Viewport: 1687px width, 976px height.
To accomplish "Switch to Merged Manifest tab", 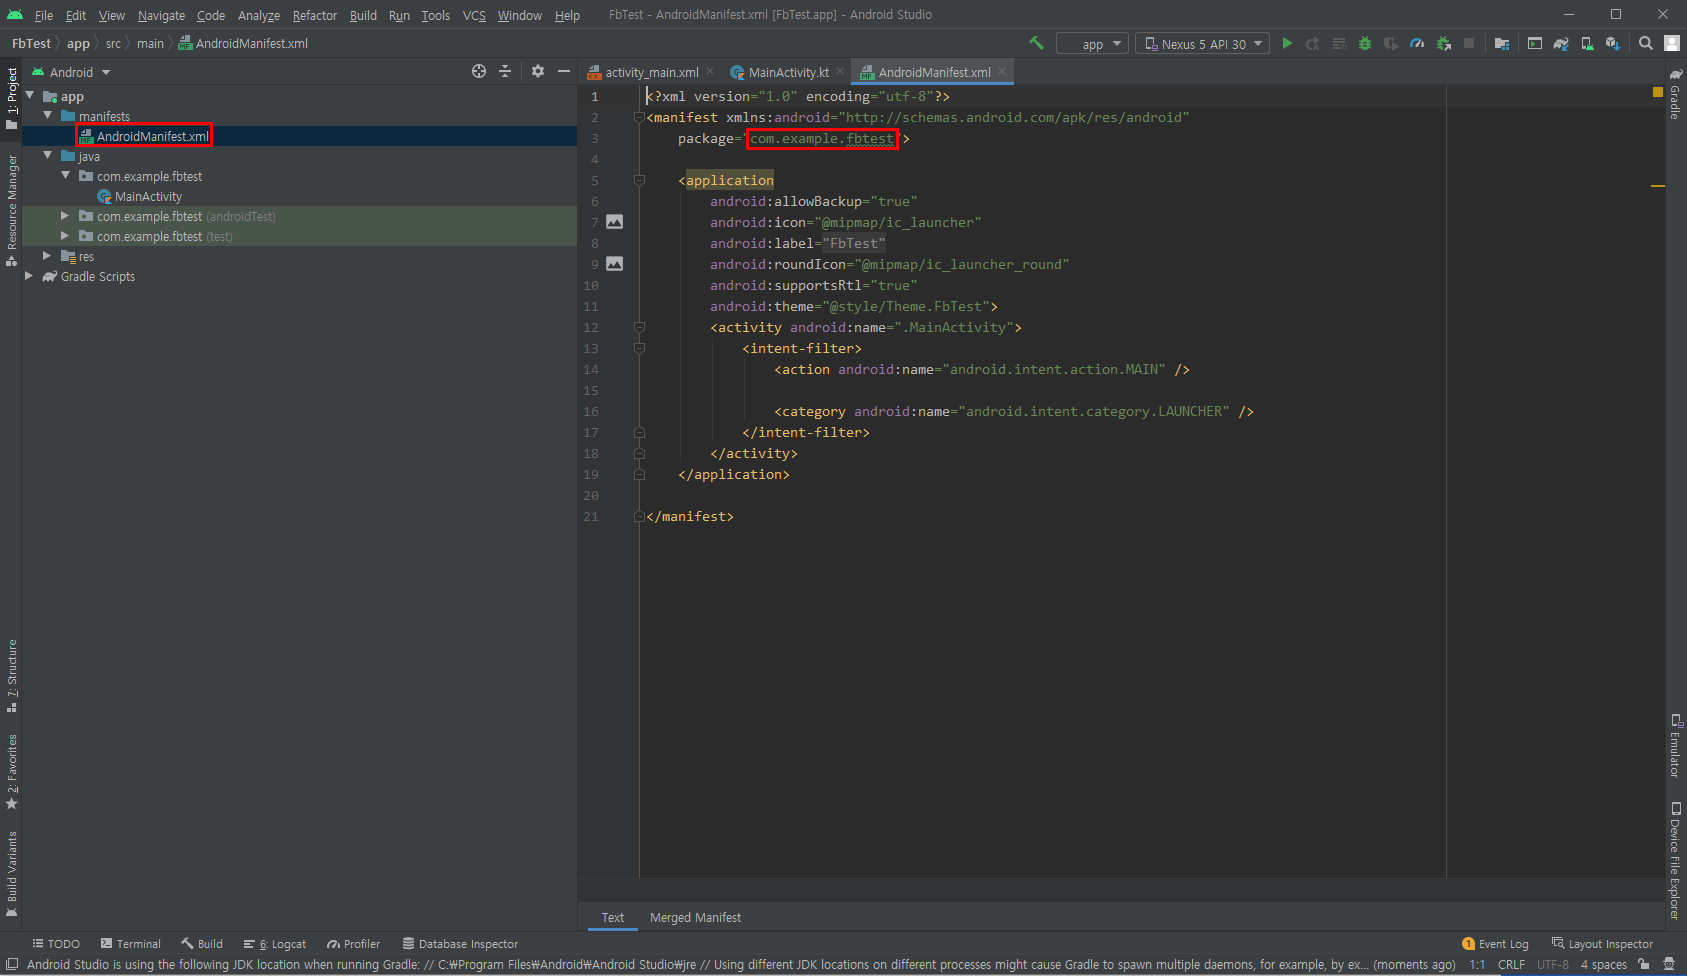I will click(x=695, y=917).
